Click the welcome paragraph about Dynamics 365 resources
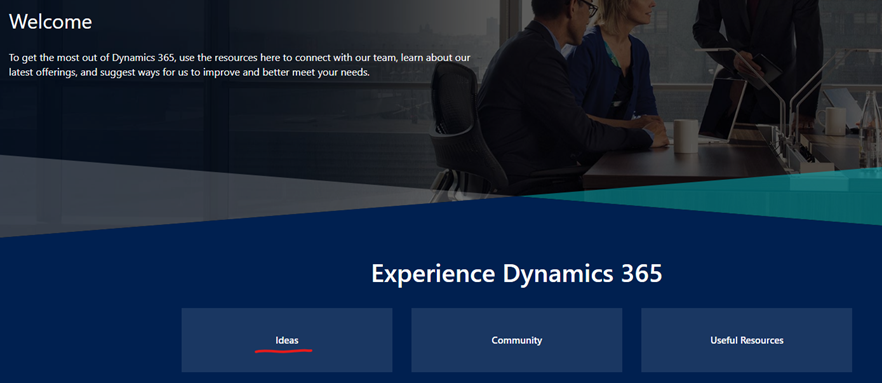This screenshot has width=882, height=383. pos(240,65)
